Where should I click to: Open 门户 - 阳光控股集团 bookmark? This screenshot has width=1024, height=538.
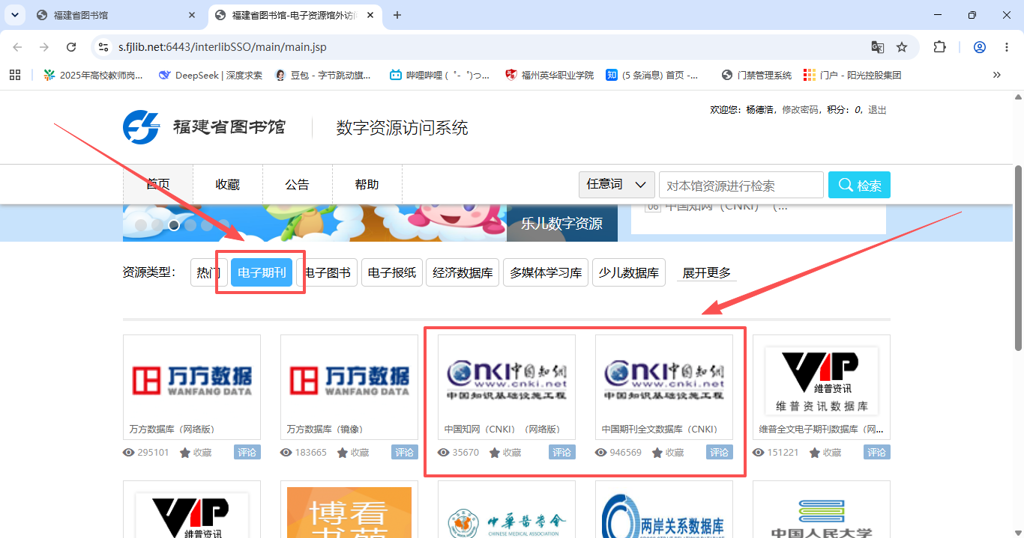pyautogui.click(x=852, y=75)
